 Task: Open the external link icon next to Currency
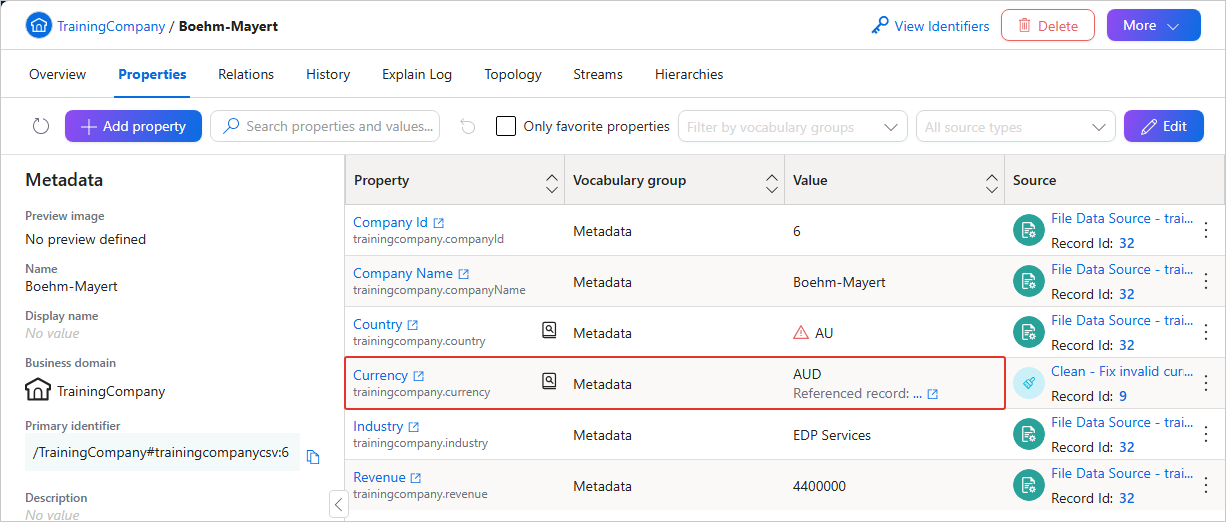[419, 376]
